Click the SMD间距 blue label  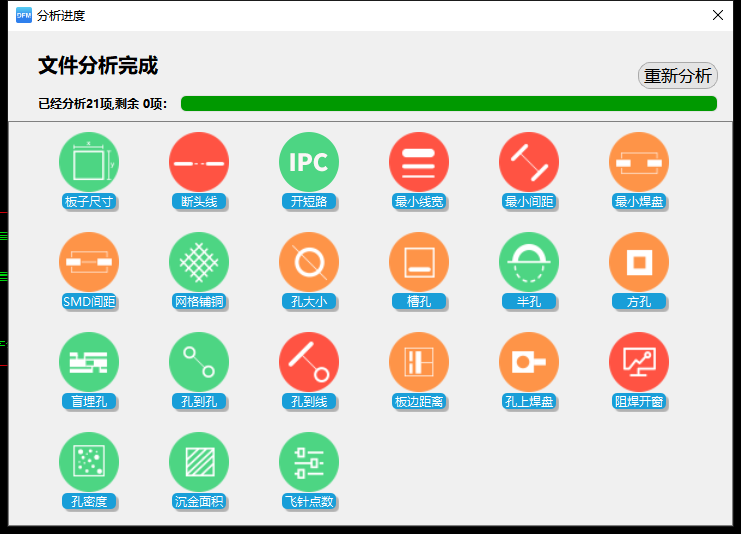coord(89,301)
